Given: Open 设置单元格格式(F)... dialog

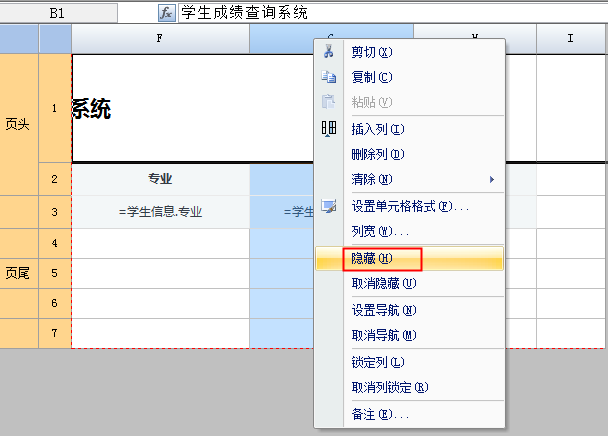Looking at the screenshot, I should 409,206.
